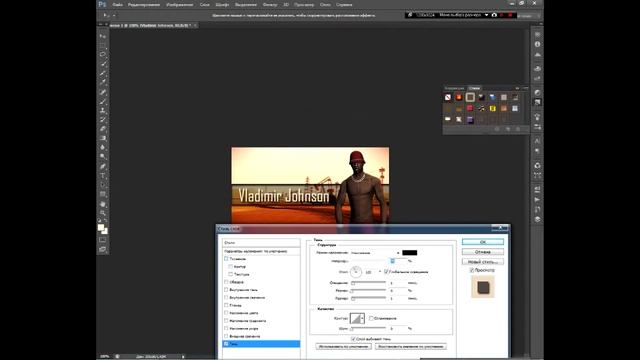
Task: Open the Файл menu
Action: (x=118, y=4)
